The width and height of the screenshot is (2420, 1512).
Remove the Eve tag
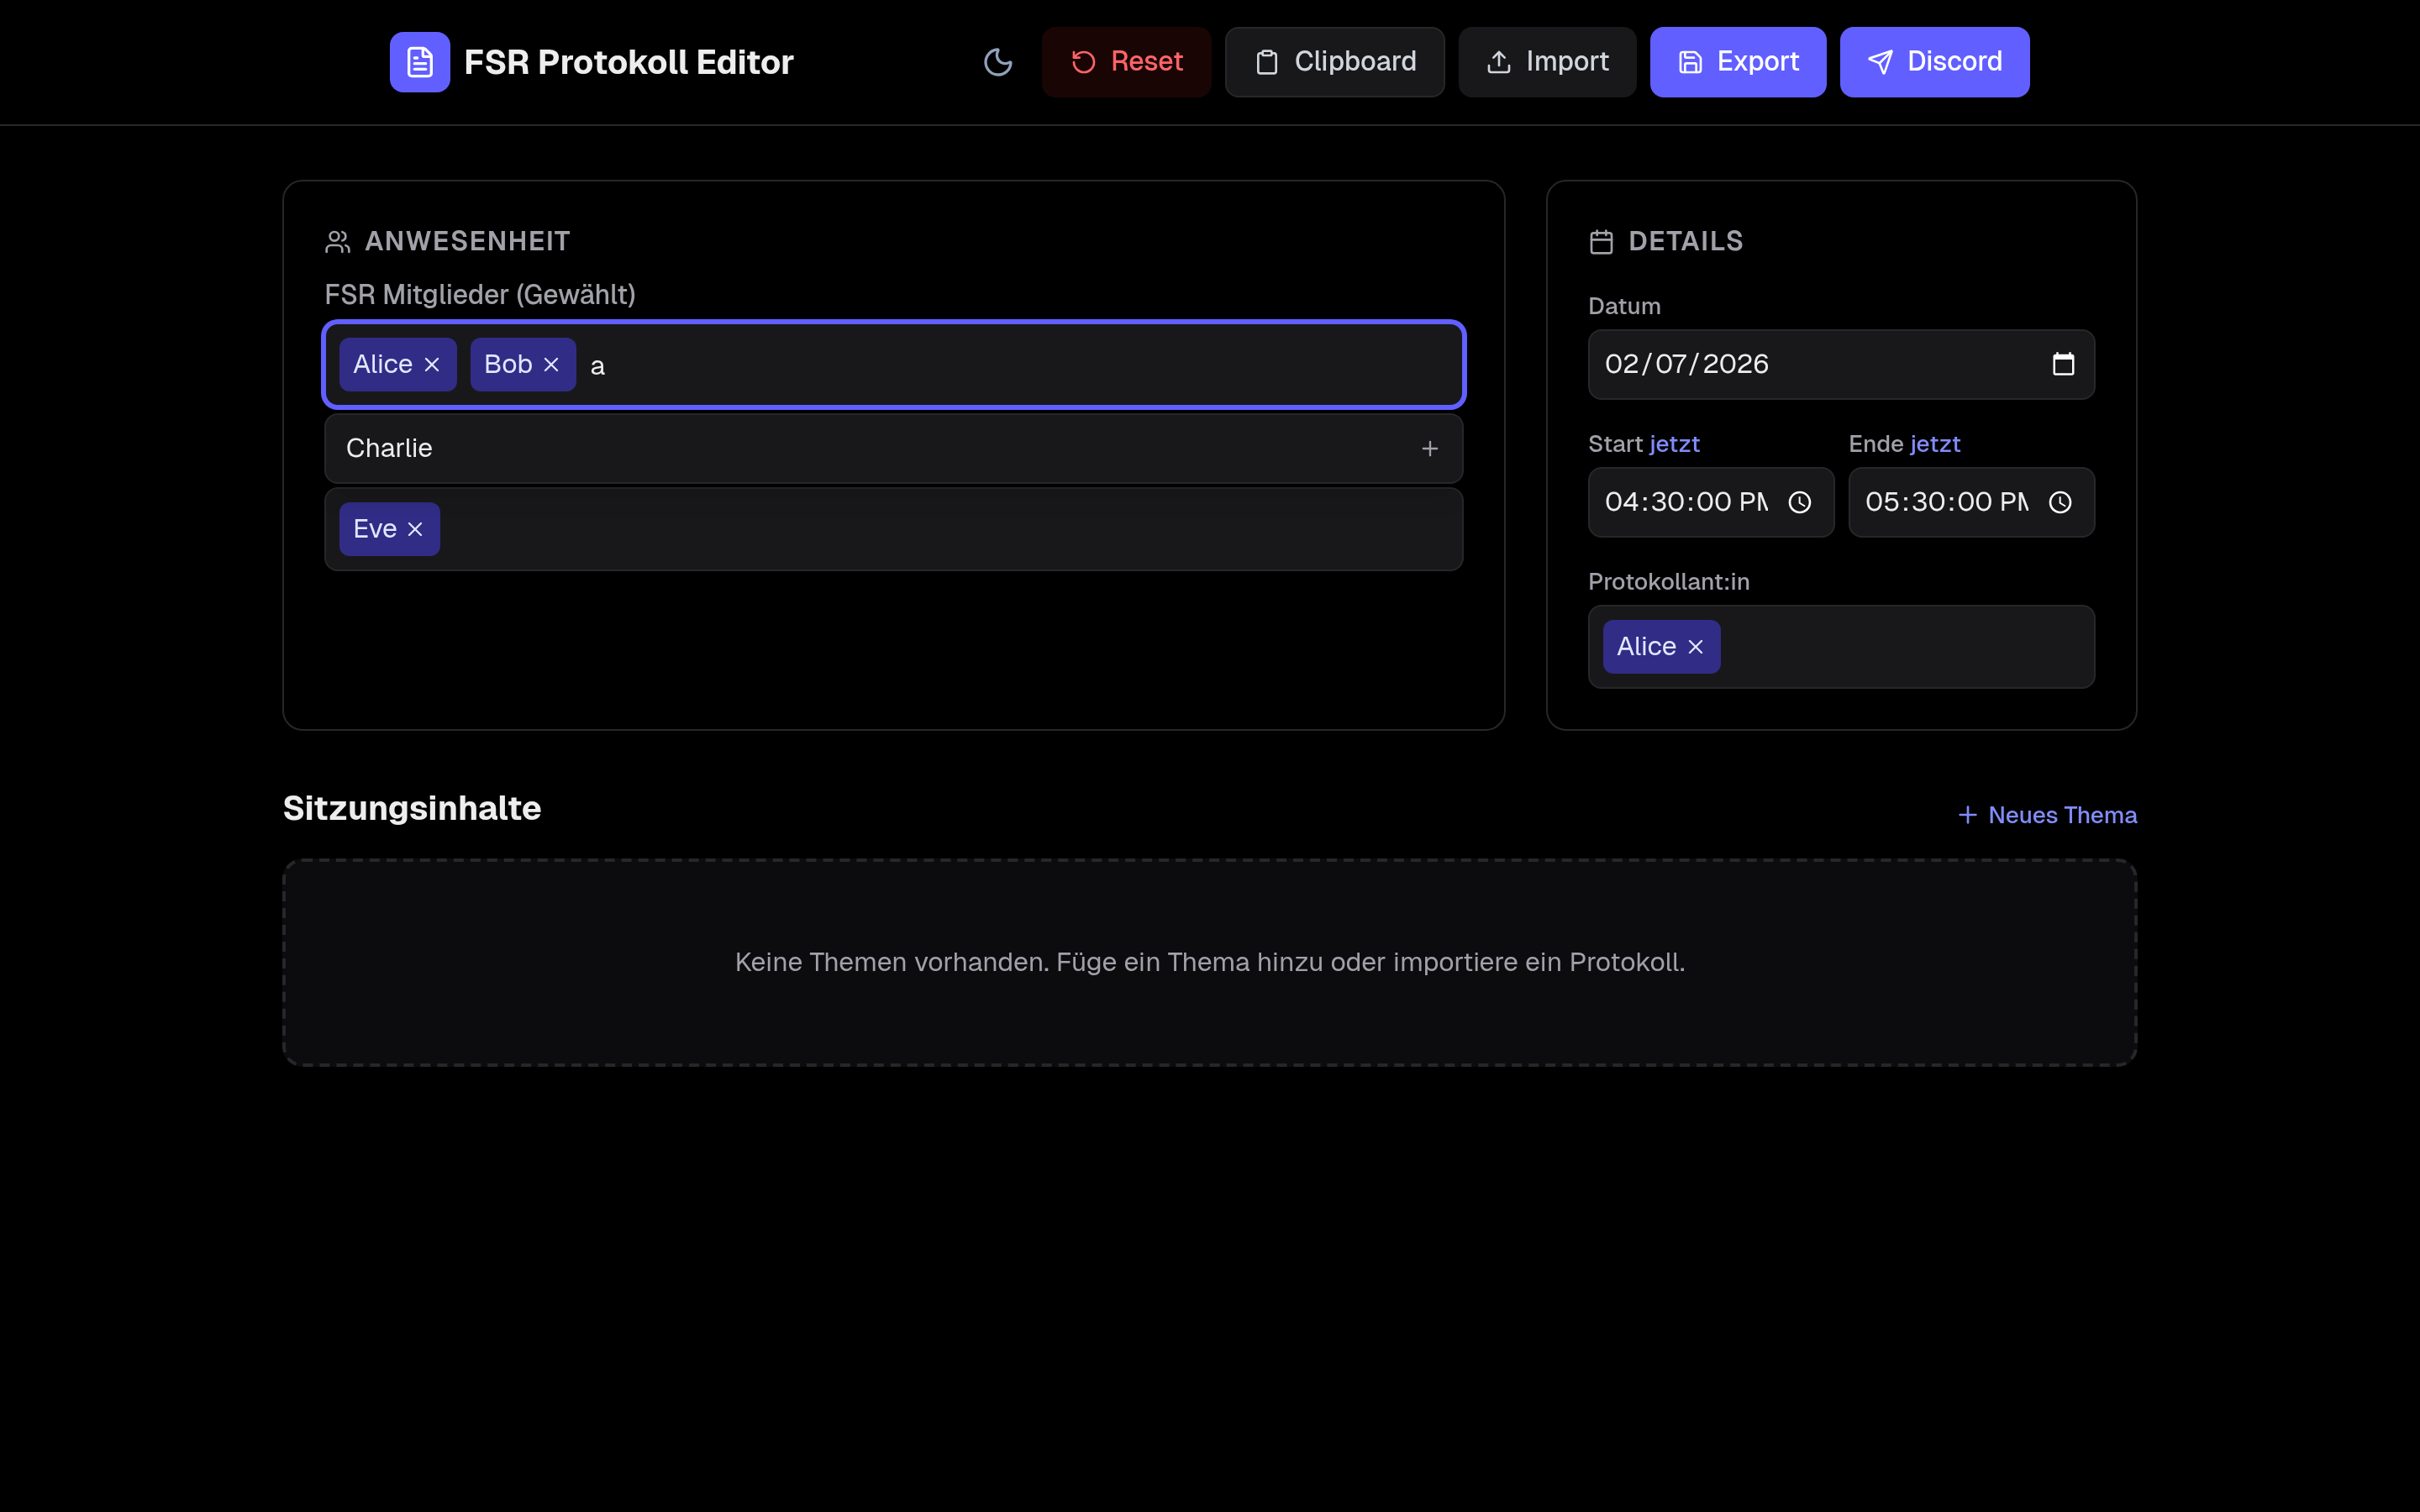point(415,529)
